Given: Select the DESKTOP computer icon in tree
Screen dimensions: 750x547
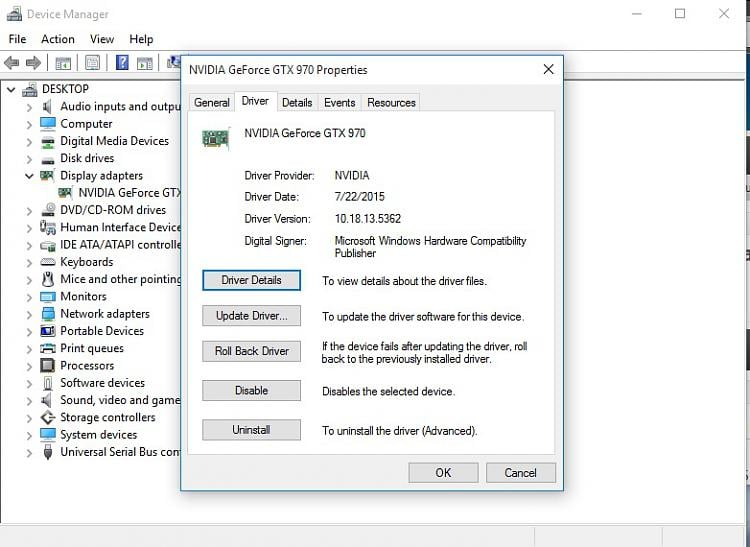Looking at the screenshot, I should point(30,89).
